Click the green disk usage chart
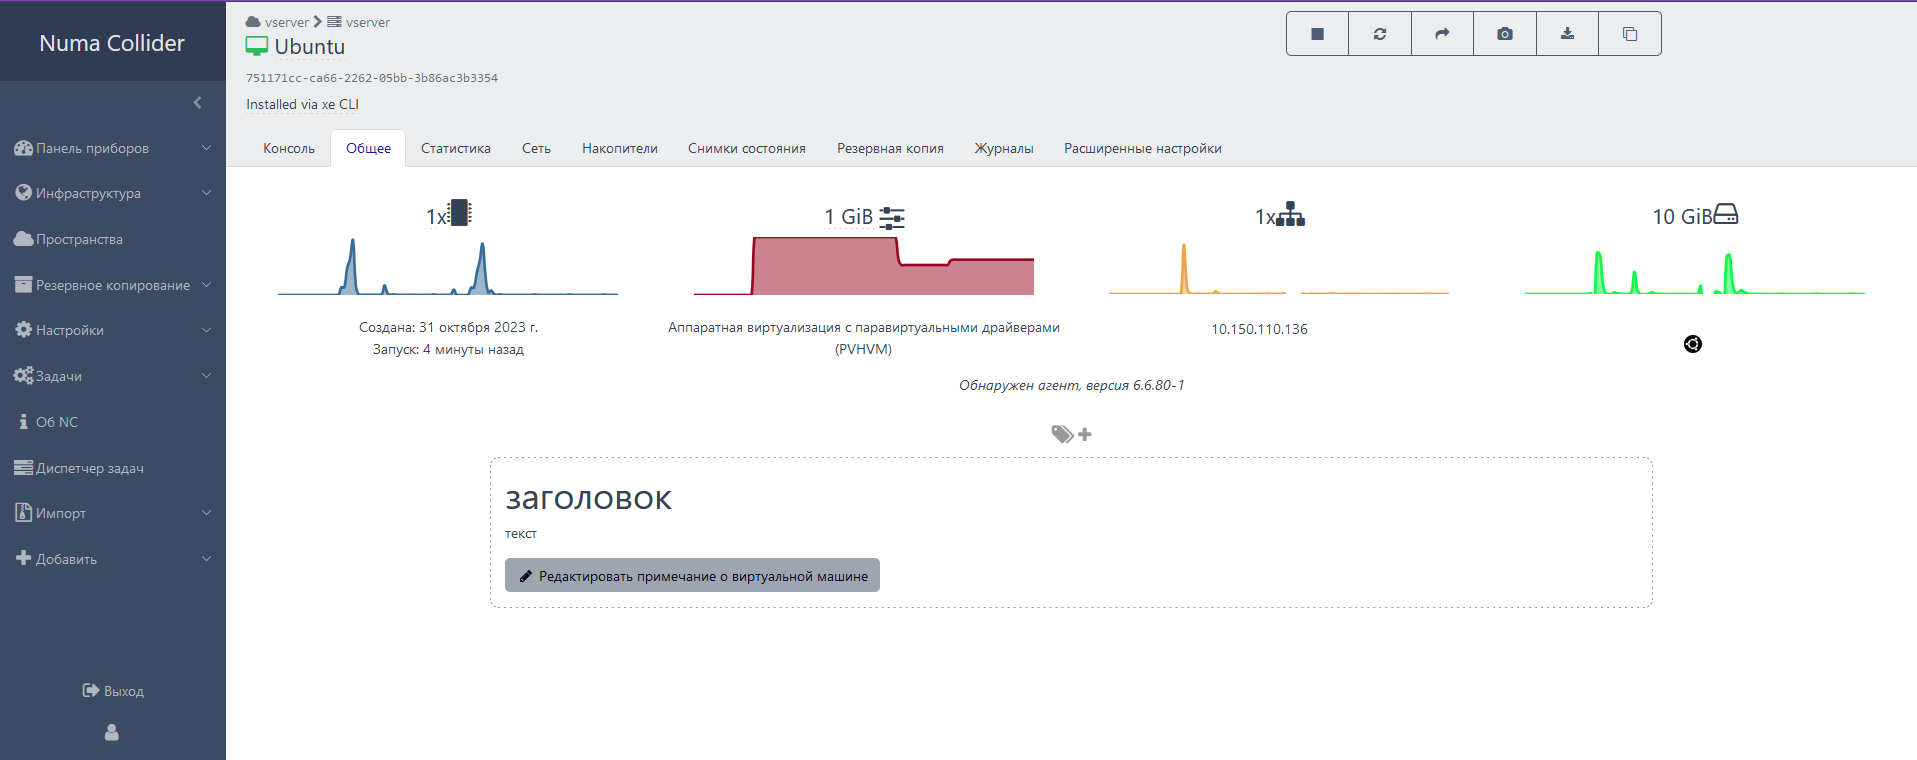The width and height of the screenshot is (1917, 760). click(1695, 272)
